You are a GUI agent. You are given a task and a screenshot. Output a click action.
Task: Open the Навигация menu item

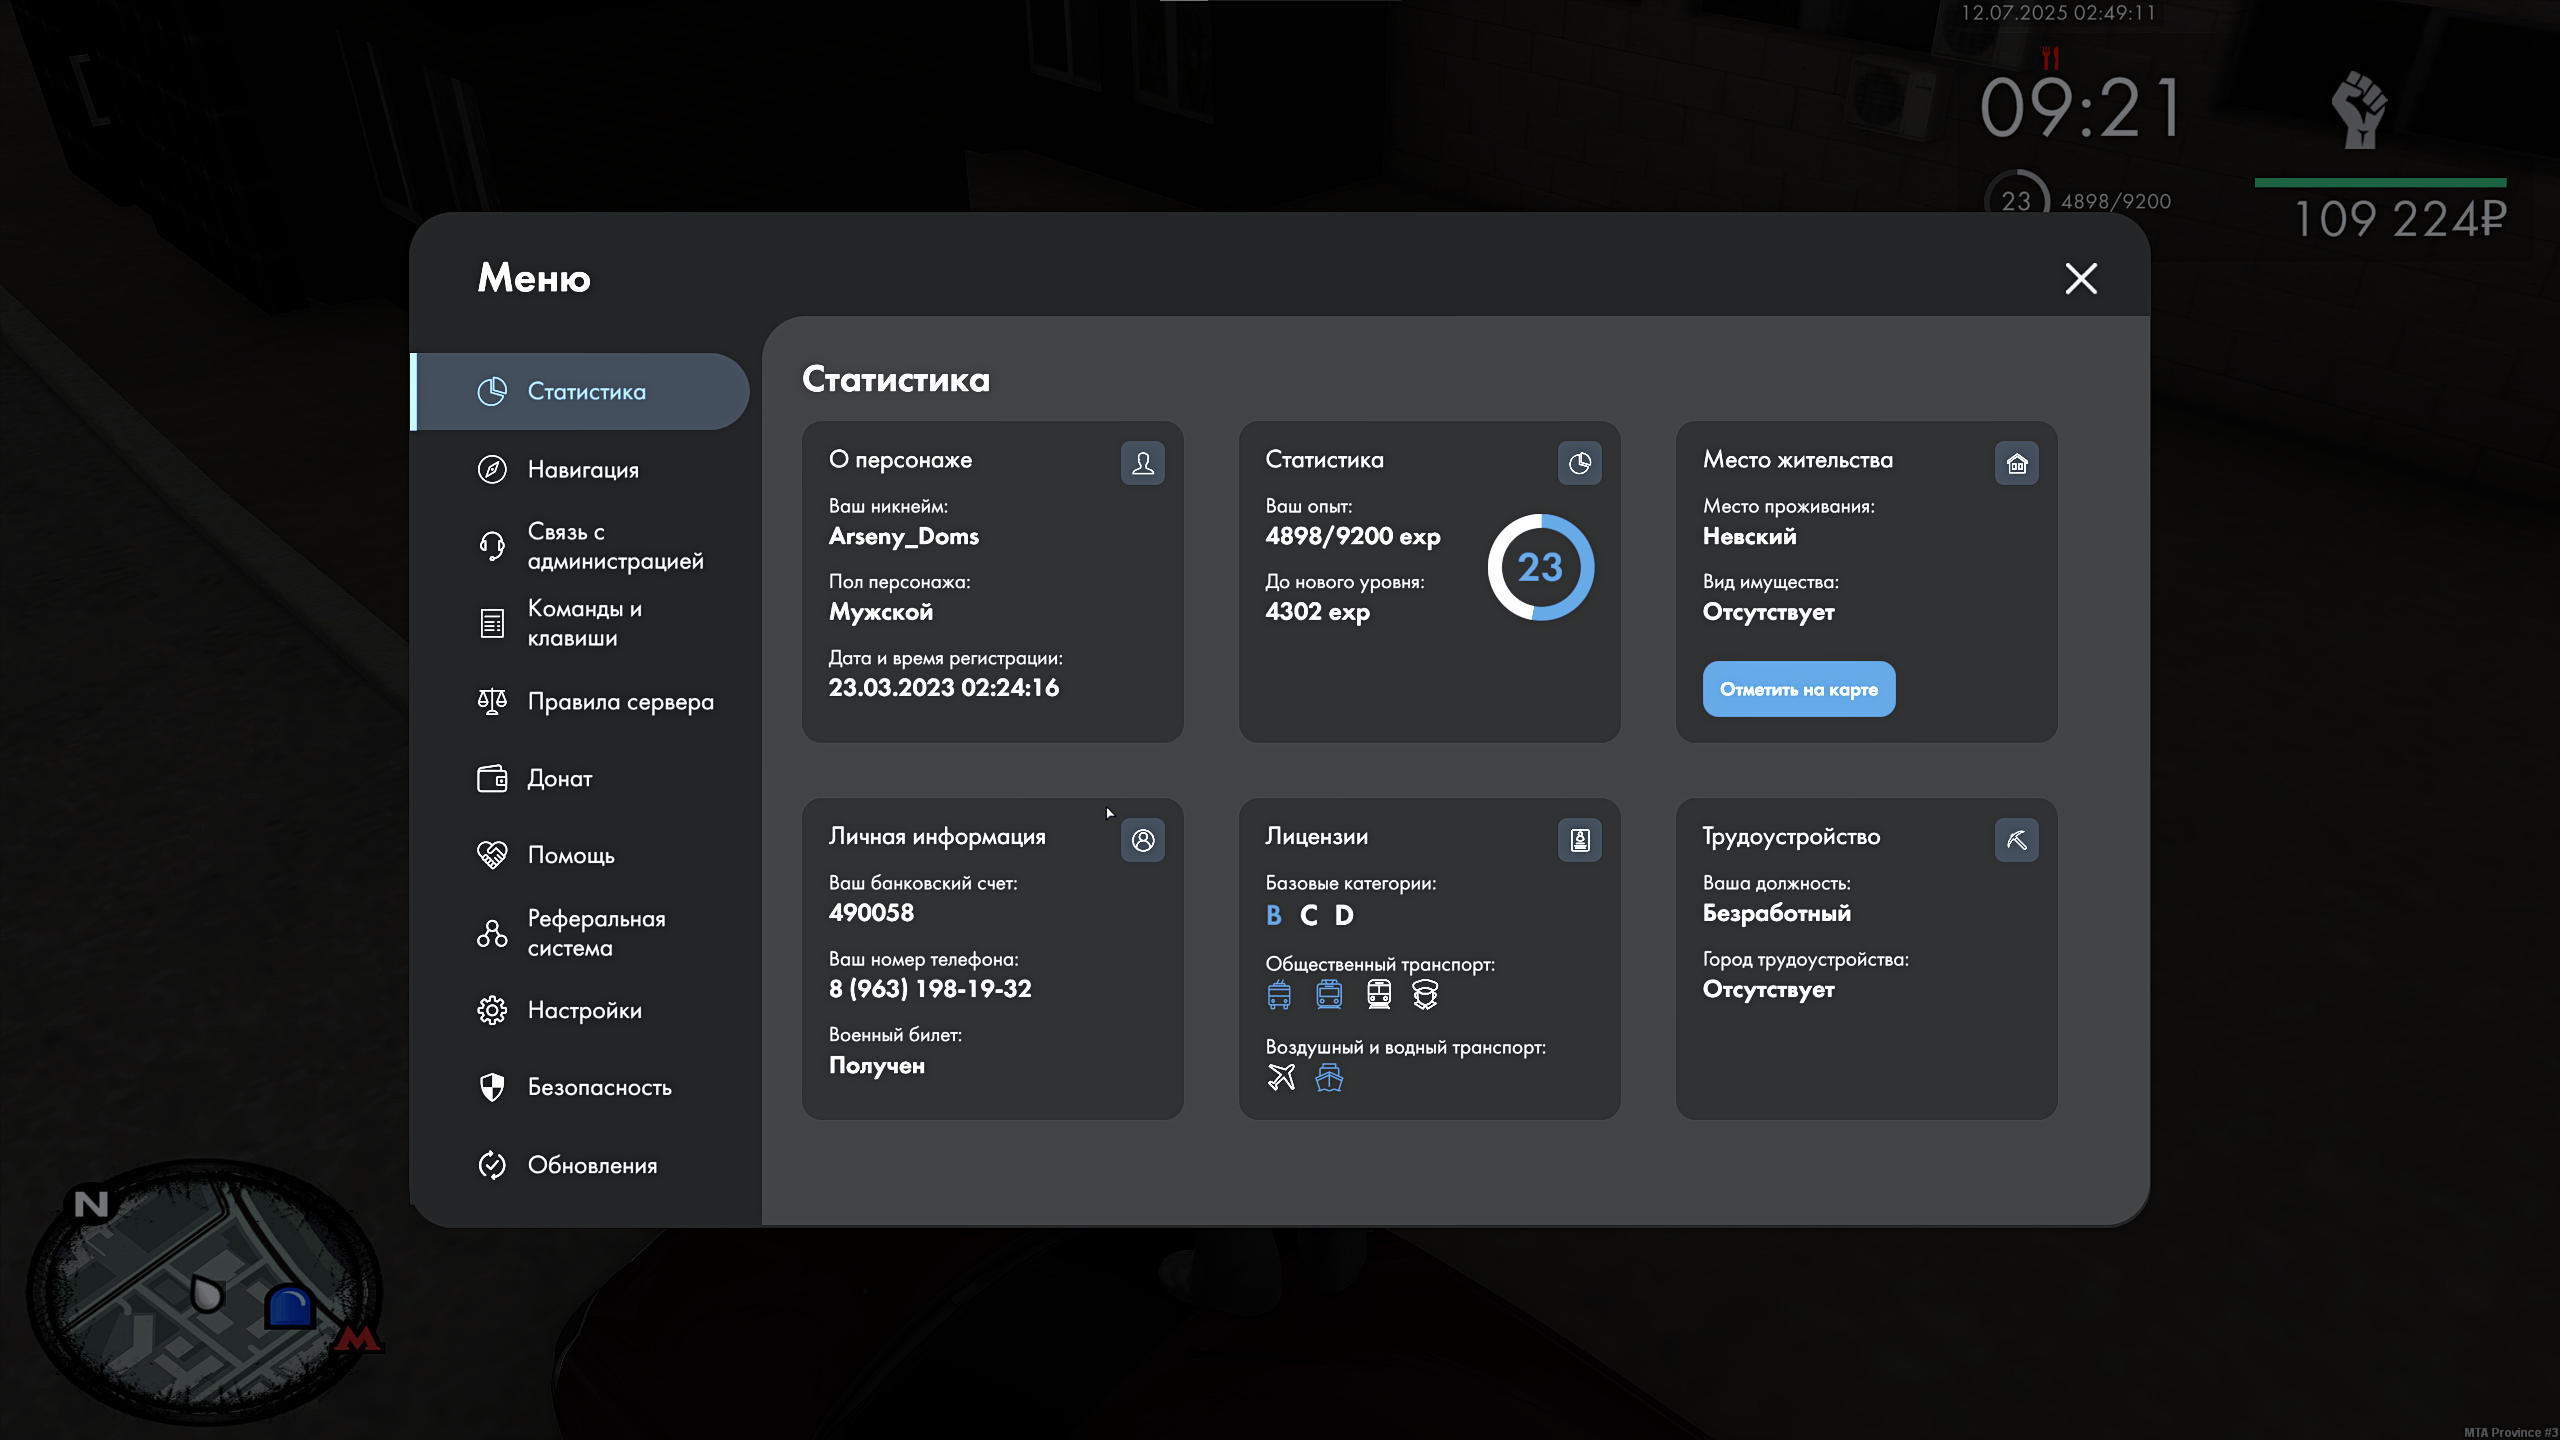coord(581,469)
